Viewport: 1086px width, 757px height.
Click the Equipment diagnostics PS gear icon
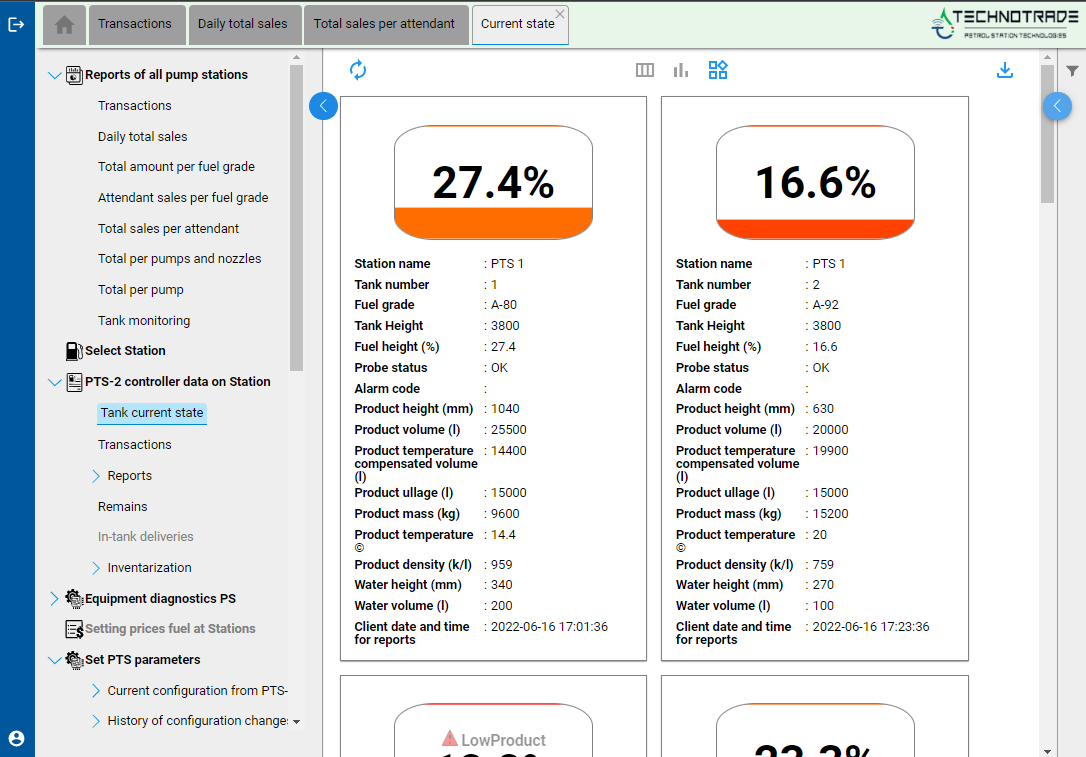[x=74, y=598]
